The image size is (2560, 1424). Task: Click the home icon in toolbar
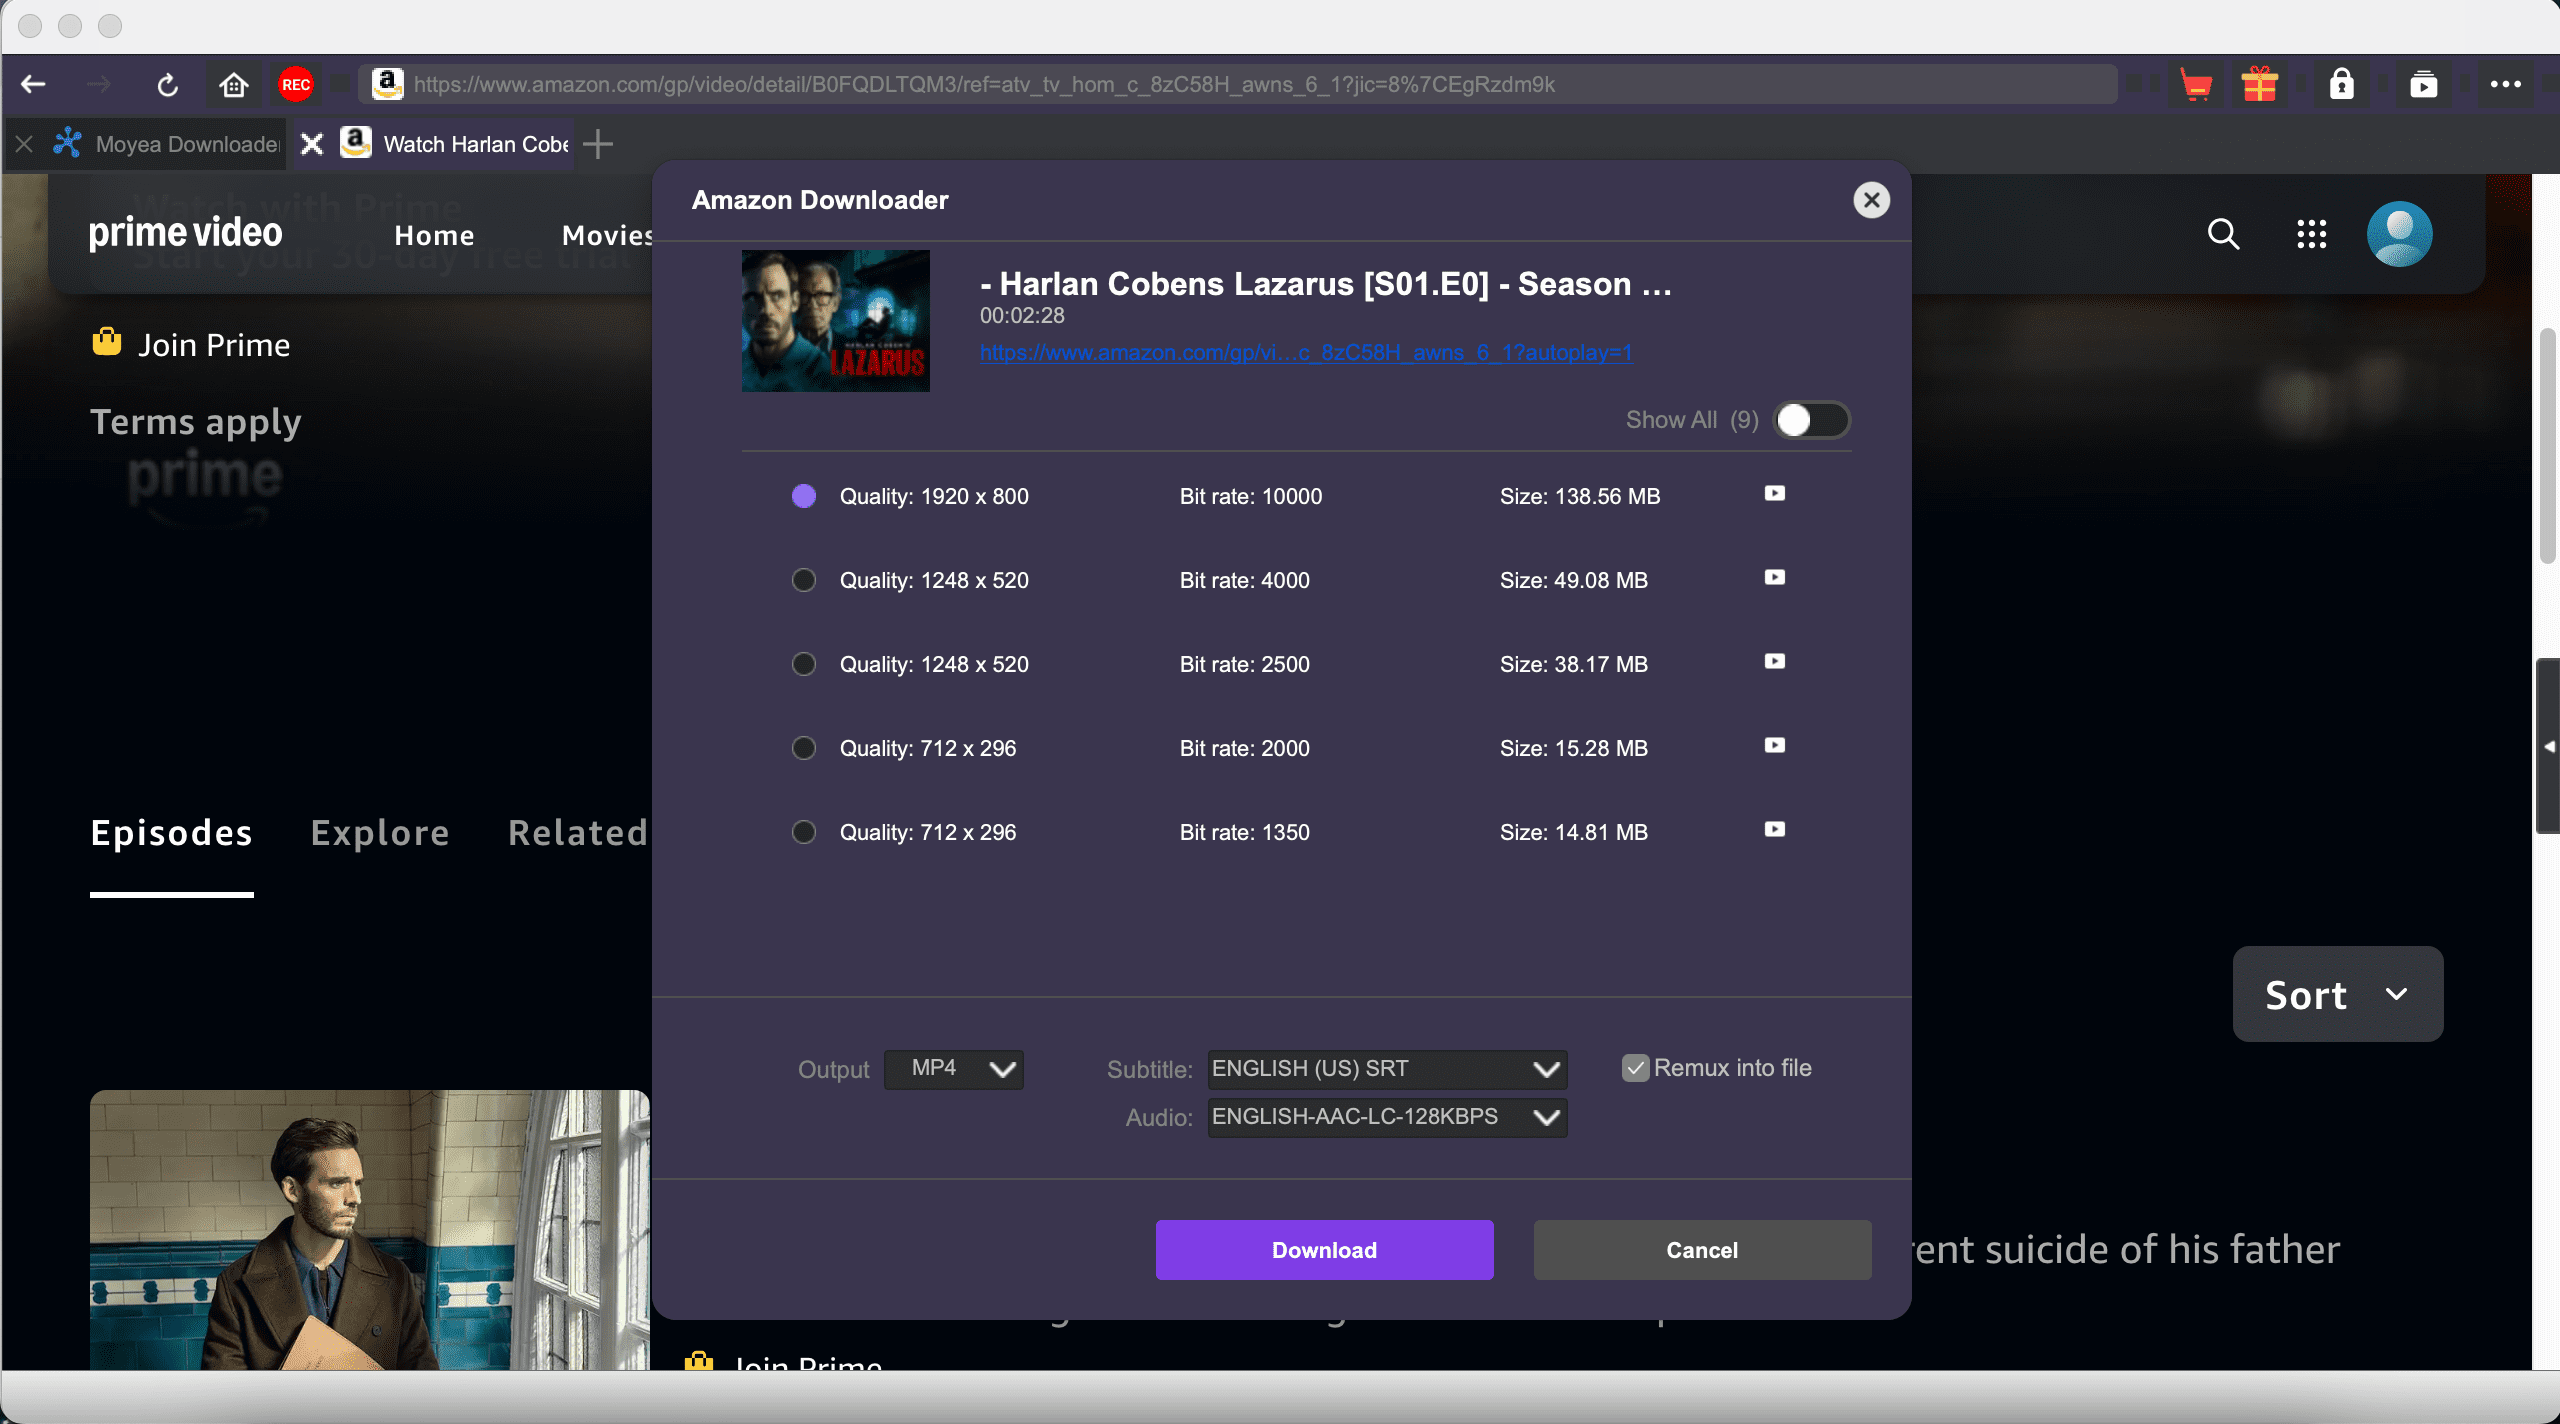(x=233, y=85)
